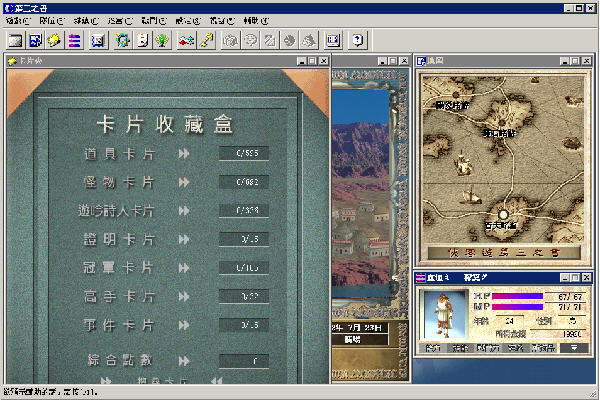Screen dimensions: 600x400
Task: Click the red and blue people toolbar icon
Action: click(187, 40)
